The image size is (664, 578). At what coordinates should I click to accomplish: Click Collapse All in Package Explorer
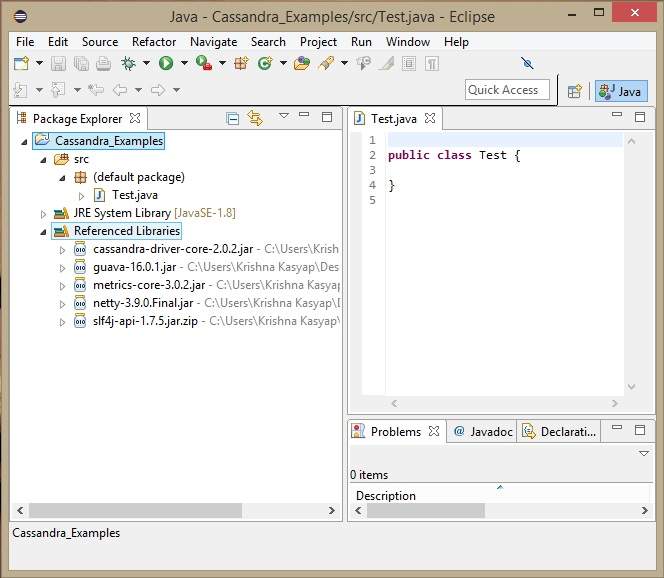pos(233,118)
